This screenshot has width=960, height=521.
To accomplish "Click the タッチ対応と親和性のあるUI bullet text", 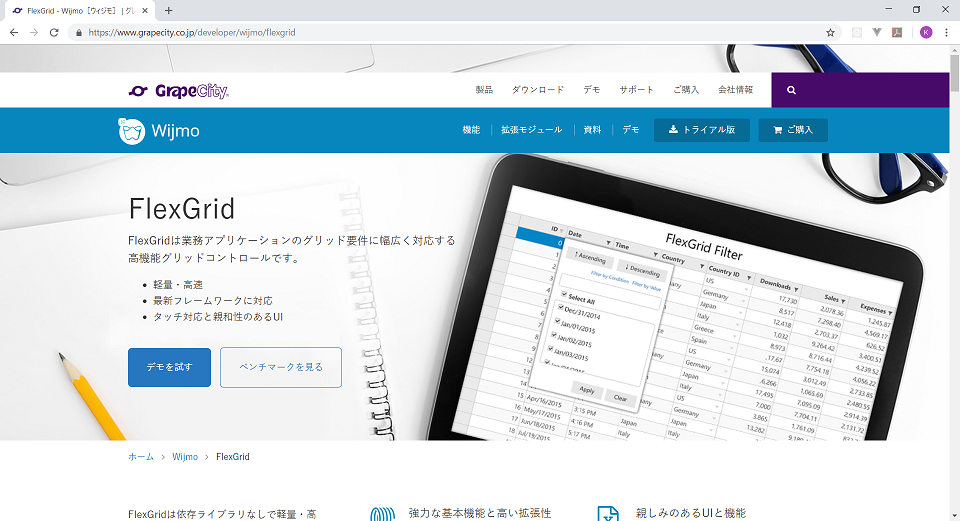I will coord(218,317).
